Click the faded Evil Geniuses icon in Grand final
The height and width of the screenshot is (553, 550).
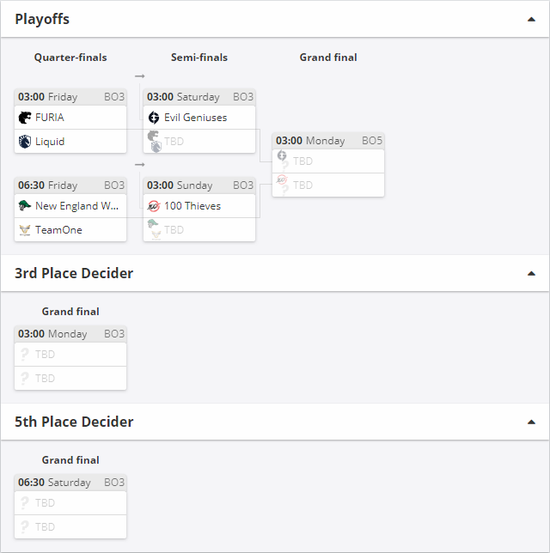pyautogui.click(x=282, y=155)
